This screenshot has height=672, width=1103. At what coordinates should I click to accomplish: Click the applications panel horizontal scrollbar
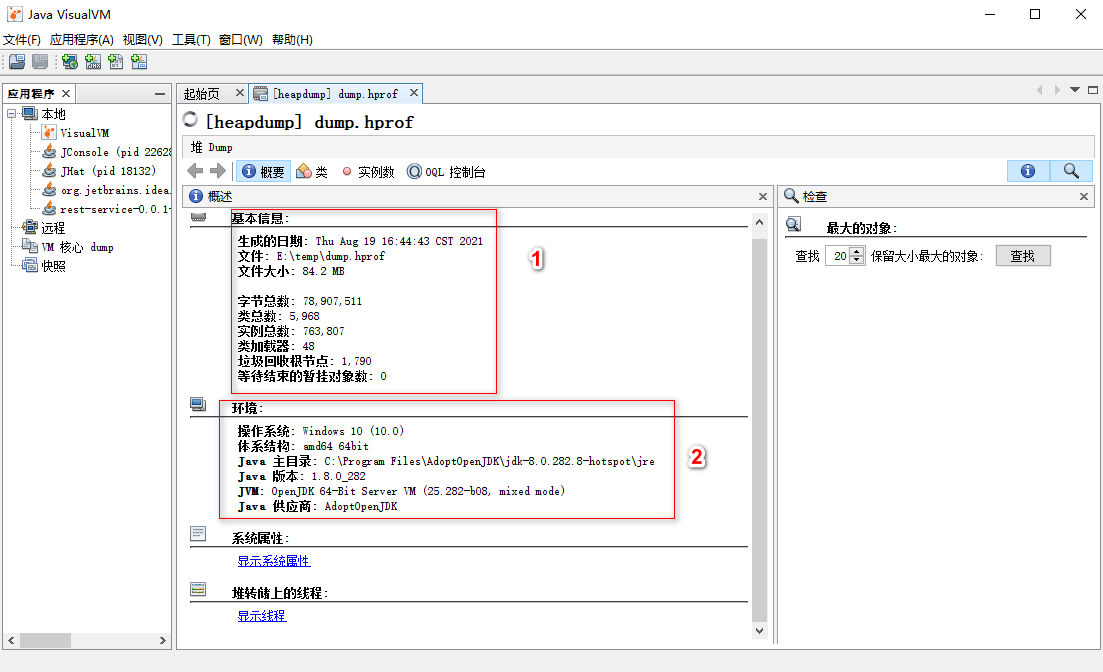point(46,640)
